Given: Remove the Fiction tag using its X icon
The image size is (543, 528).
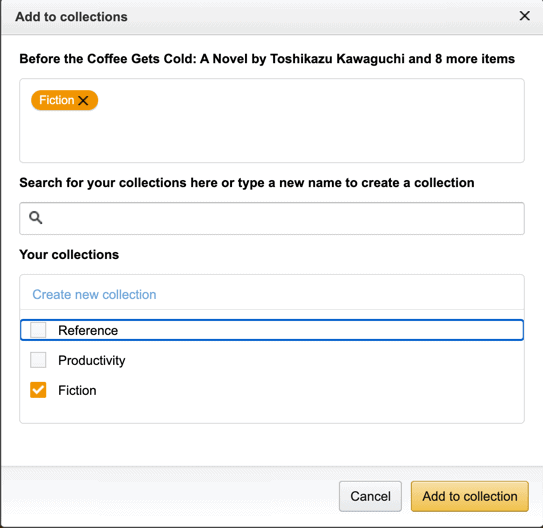Looking at the screenshot, I should [83, 100].
